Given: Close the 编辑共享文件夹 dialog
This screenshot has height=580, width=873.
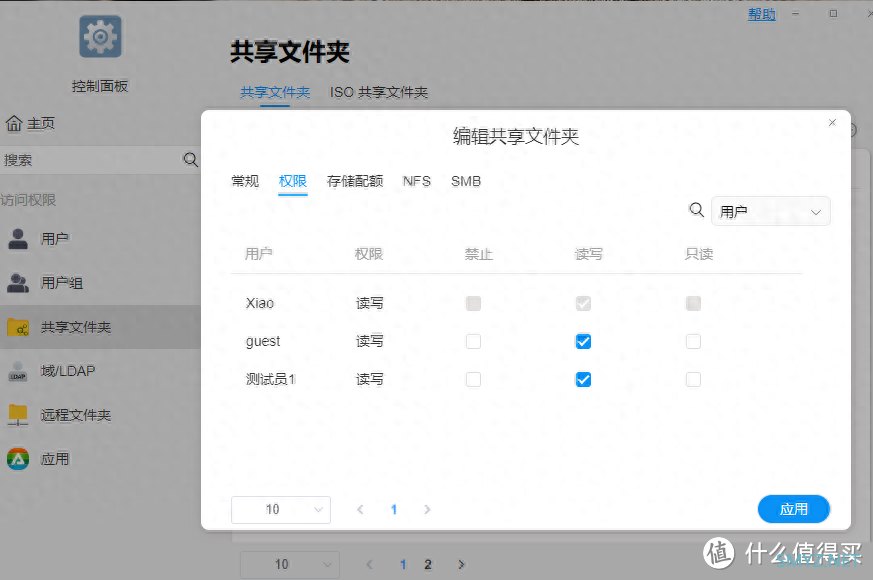Looking at the screenshot, I should coord(832,122).
